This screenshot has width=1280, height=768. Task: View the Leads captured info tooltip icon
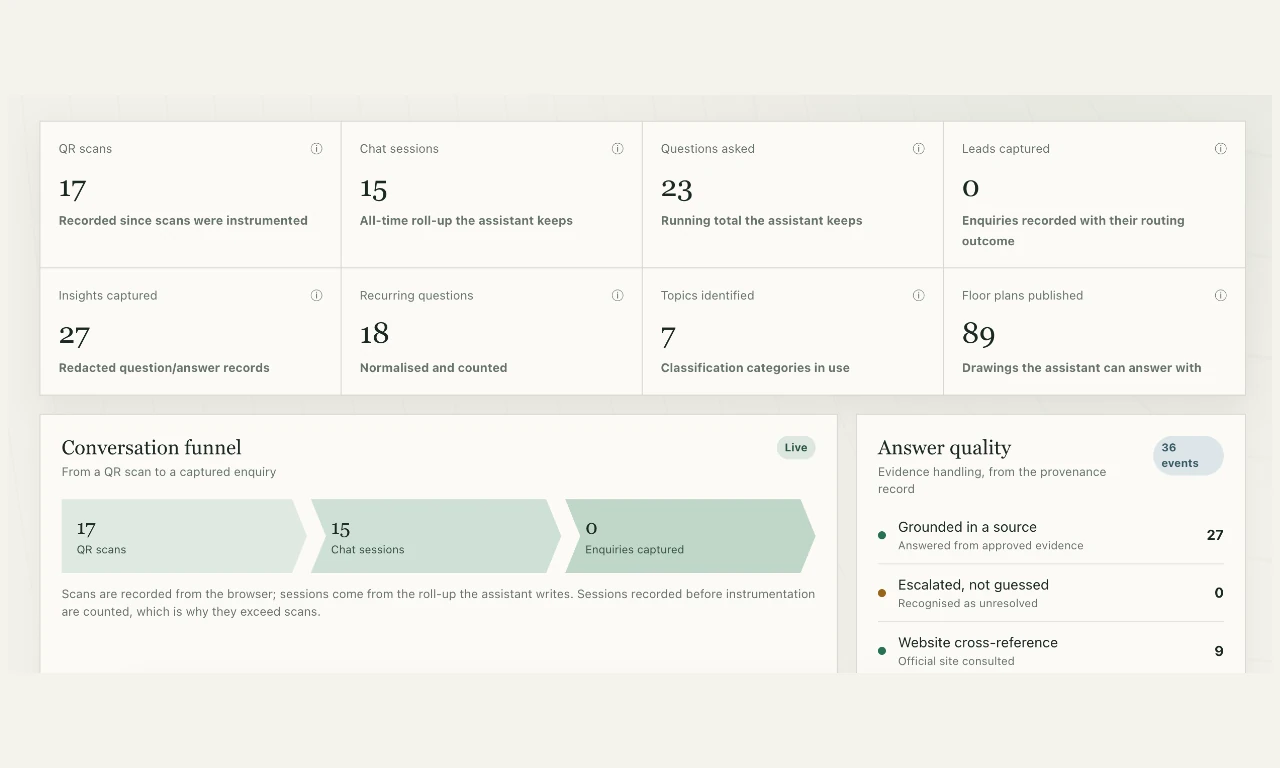(x=1220, y=149)
